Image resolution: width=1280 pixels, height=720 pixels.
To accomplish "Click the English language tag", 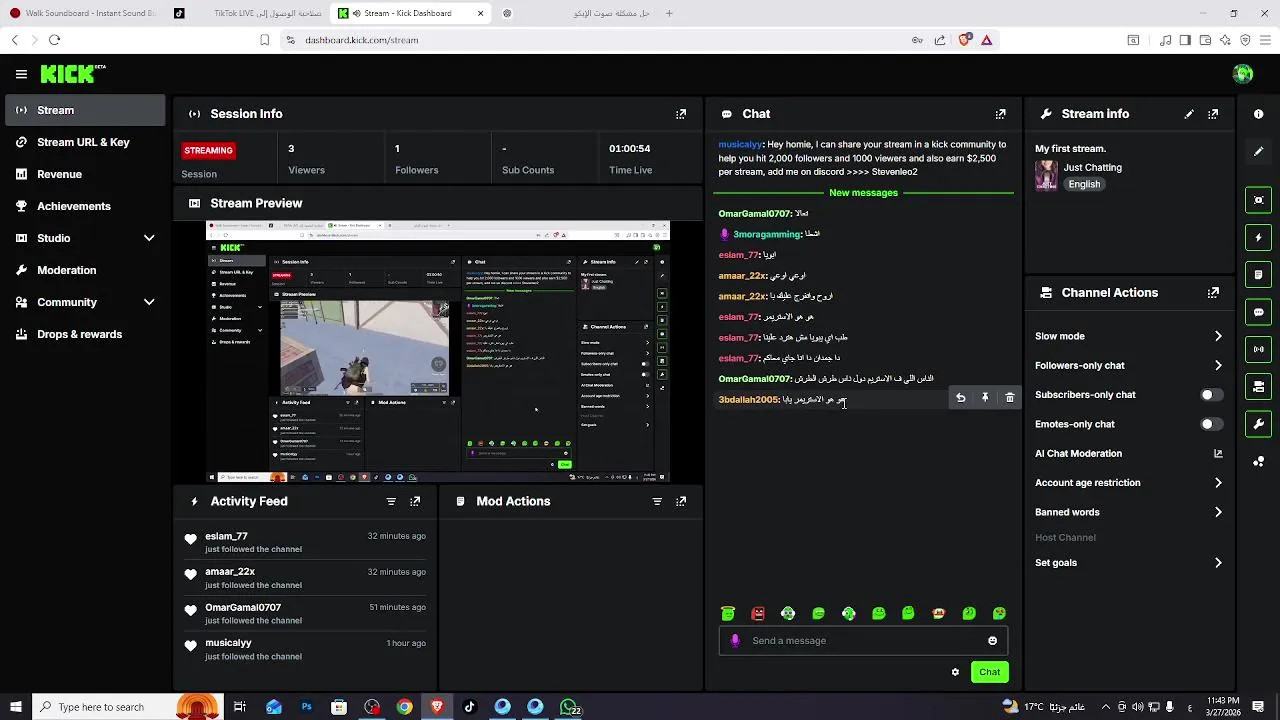I will coord(1084,184).
